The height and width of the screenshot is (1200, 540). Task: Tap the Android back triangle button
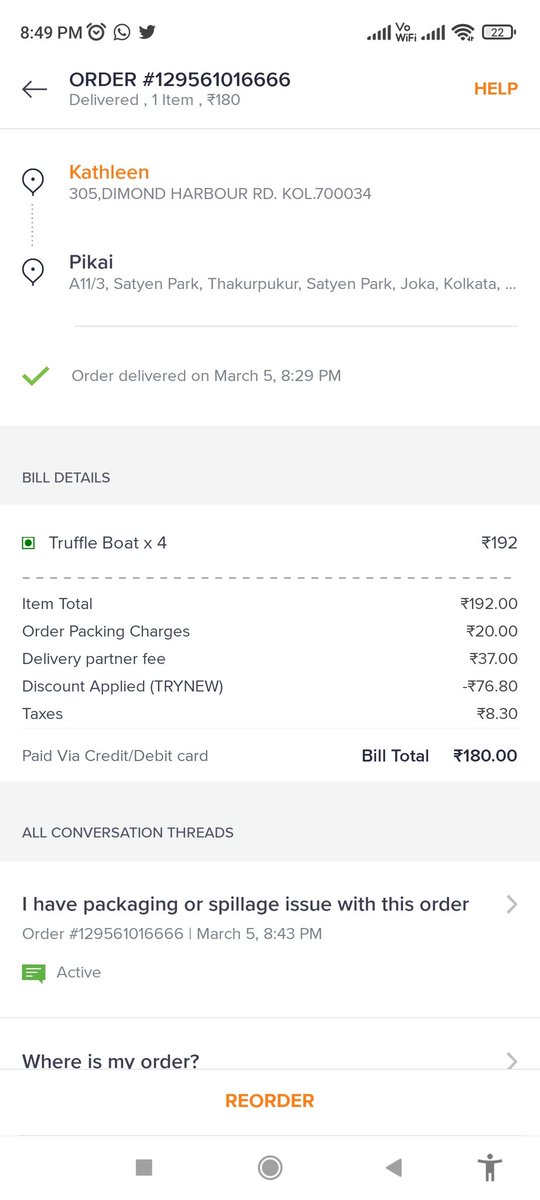tap(394, 1167)
